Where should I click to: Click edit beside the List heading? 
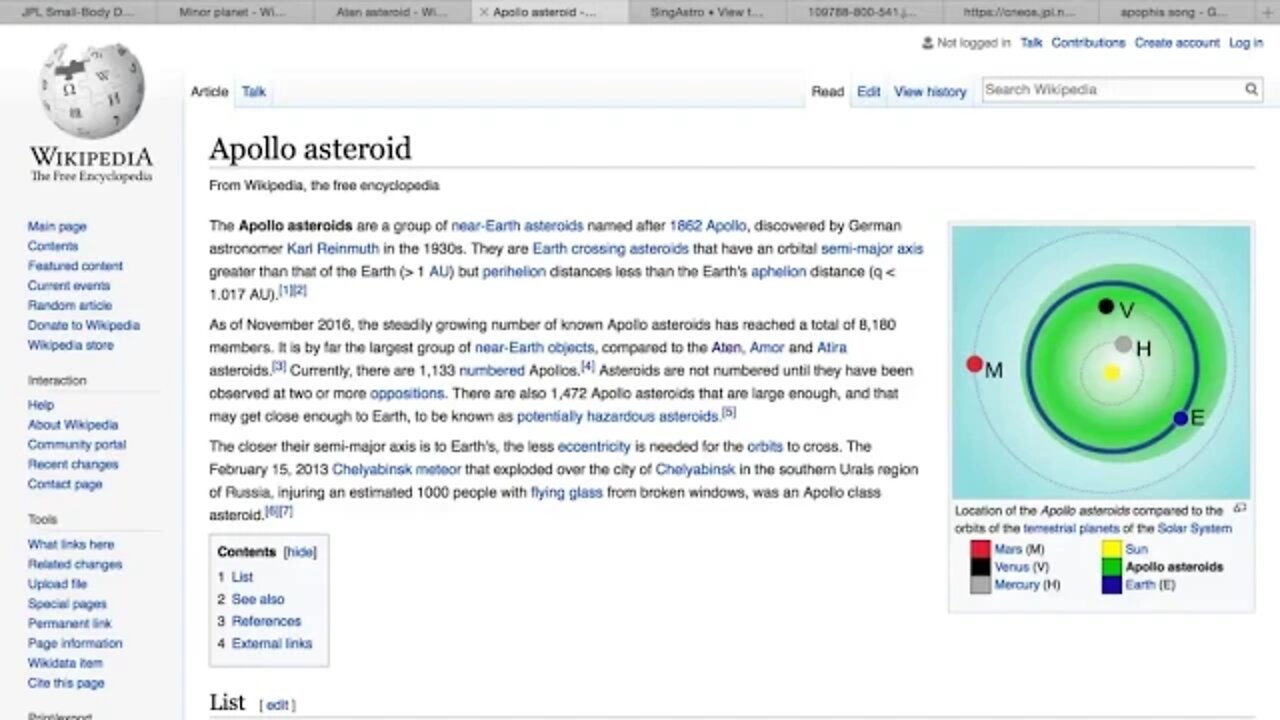pyautogui.click(x=277, y=706)
